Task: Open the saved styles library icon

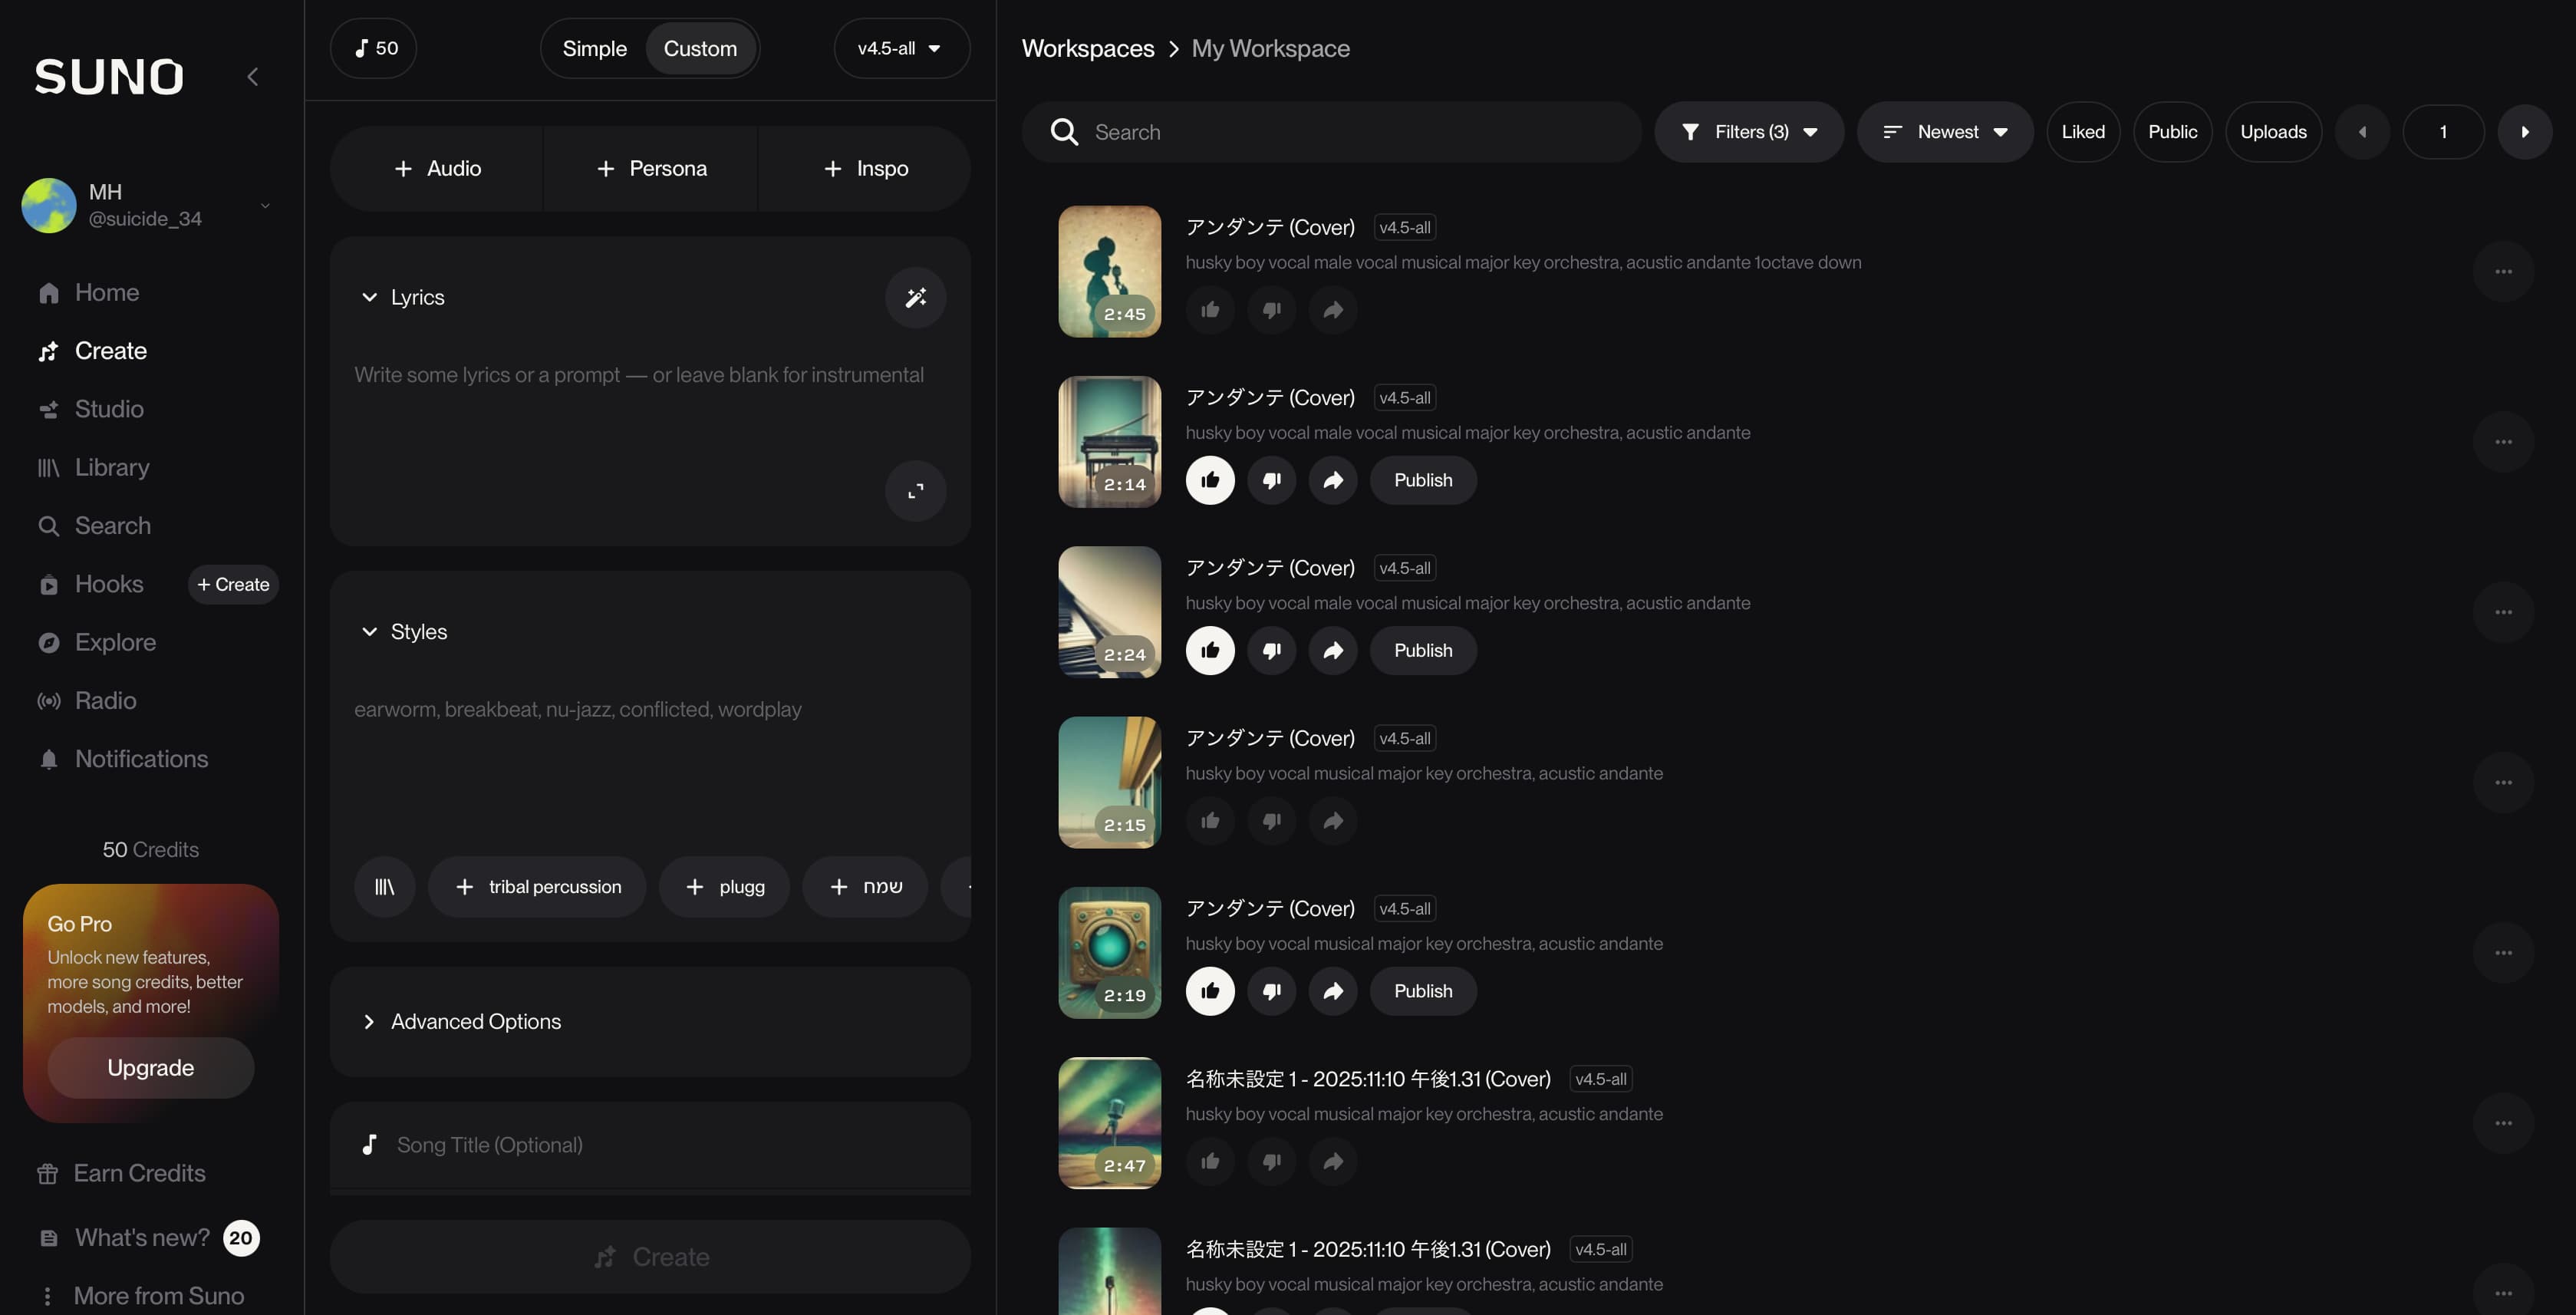Action: 384,887
